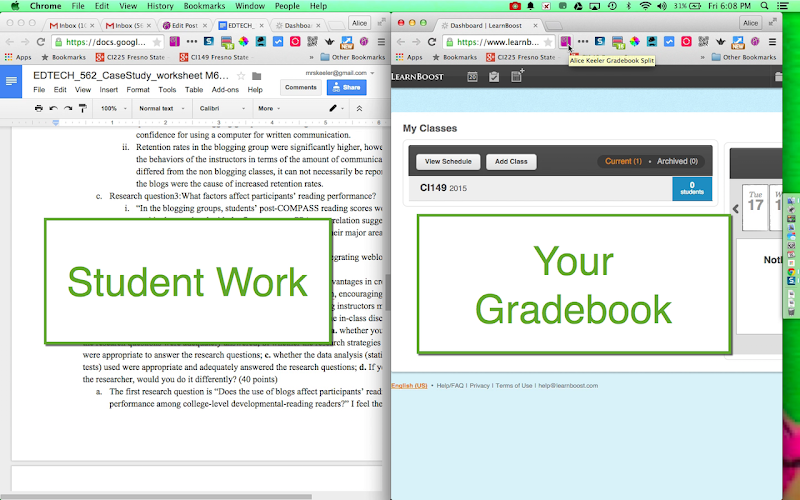
Task: Click the blue S extension icon in the LearnBoost window
Action: (x=600, y=42)
